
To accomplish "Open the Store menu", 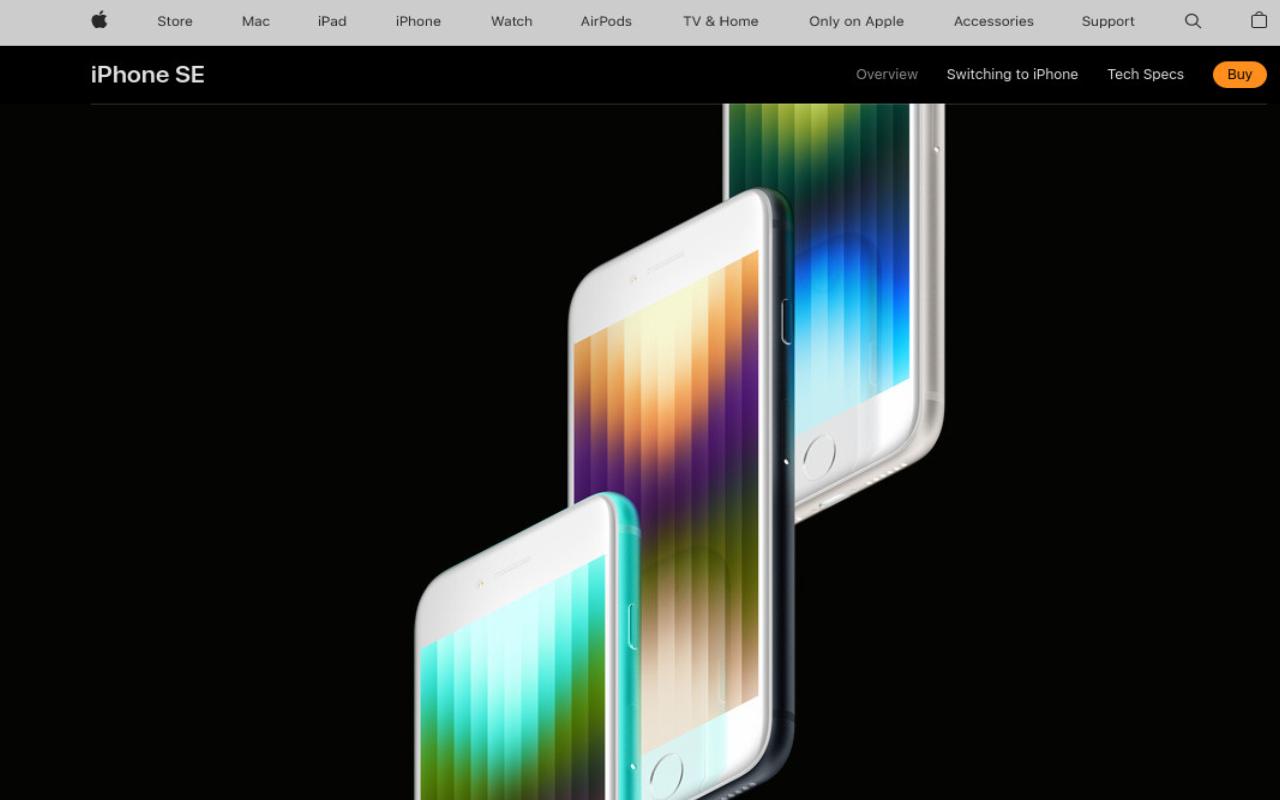I will [175, 21].
